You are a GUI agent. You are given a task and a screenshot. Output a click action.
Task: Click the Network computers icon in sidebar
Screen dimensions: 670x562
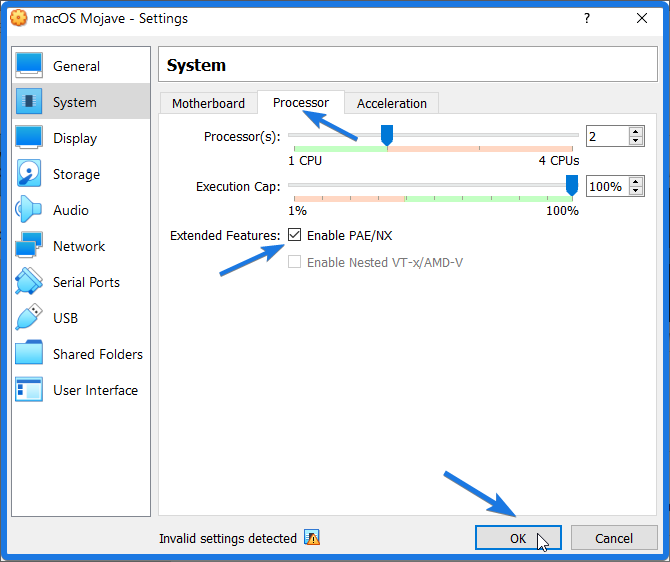click(x=29, y=245)
